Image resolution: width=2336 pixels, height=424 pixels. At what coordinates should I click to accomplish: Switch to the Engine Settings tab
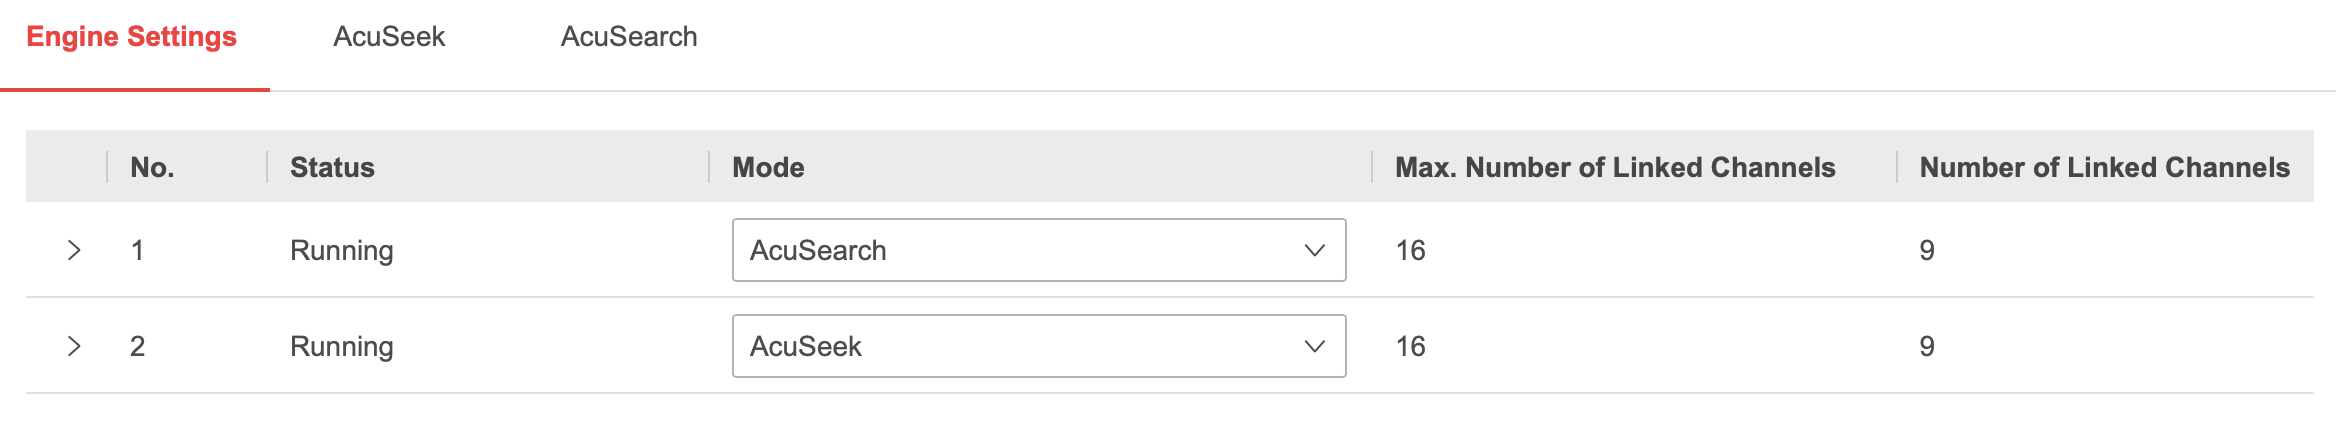click(x=131, y=37)
